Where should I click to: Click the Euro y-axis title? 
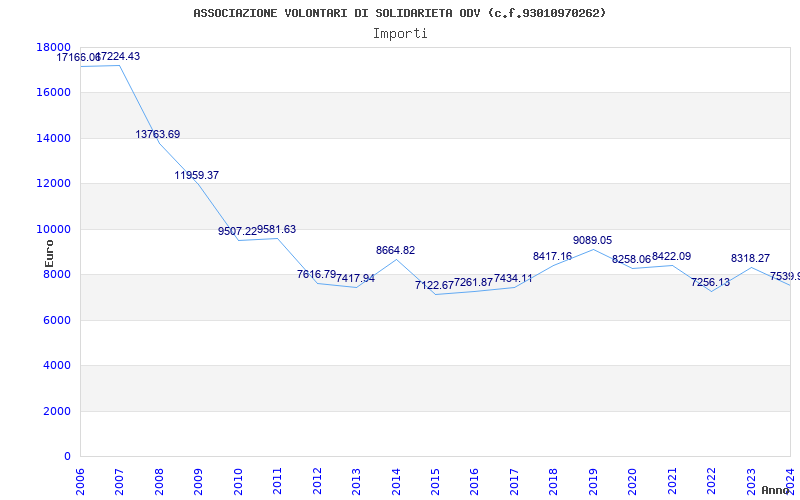click(x=49, y=254)
